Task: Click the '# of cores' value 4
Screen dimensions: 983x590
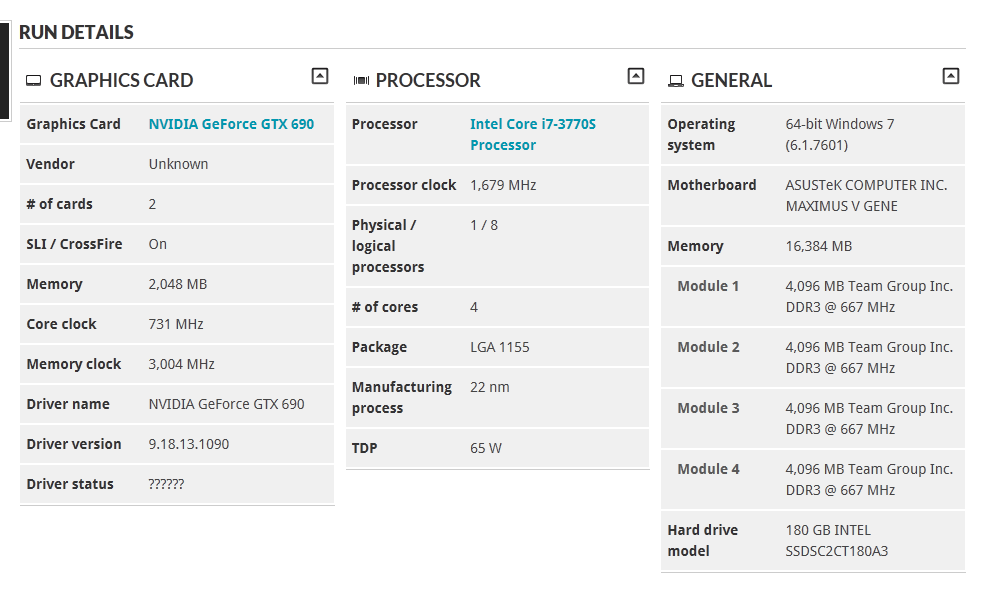Action: [474, 307]
